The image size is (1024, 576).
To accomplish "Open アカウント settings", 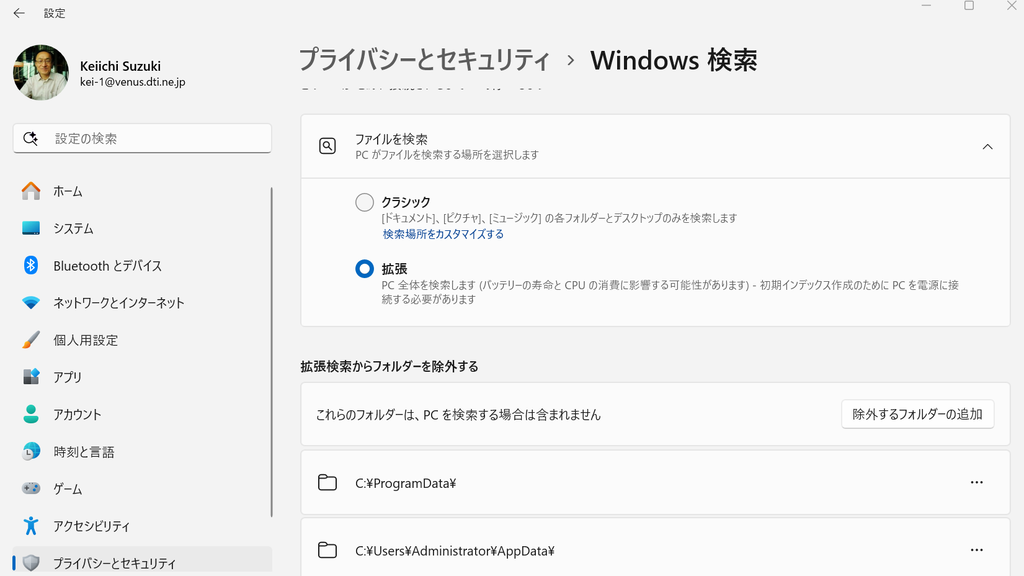I will (x=142, y=415).
